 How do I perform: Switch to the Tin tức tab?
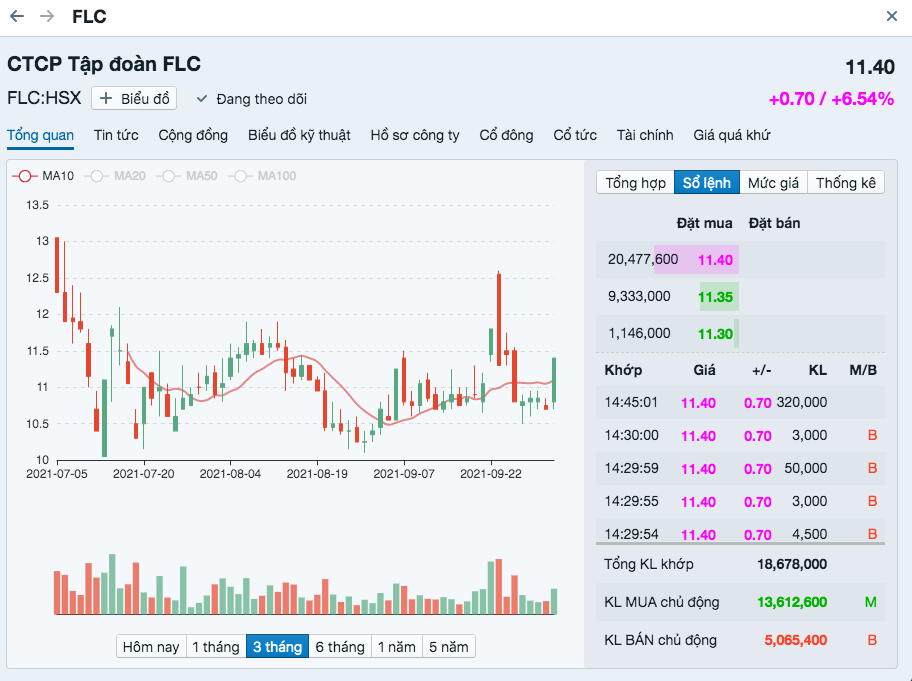click(116, 136)
